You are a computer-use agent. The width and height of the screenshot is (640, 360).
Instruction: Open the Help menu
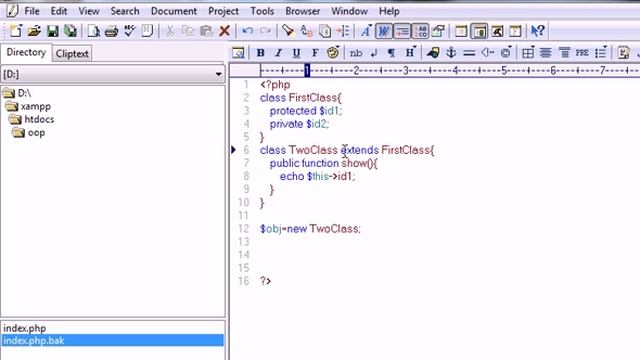[x=389, y=11]
